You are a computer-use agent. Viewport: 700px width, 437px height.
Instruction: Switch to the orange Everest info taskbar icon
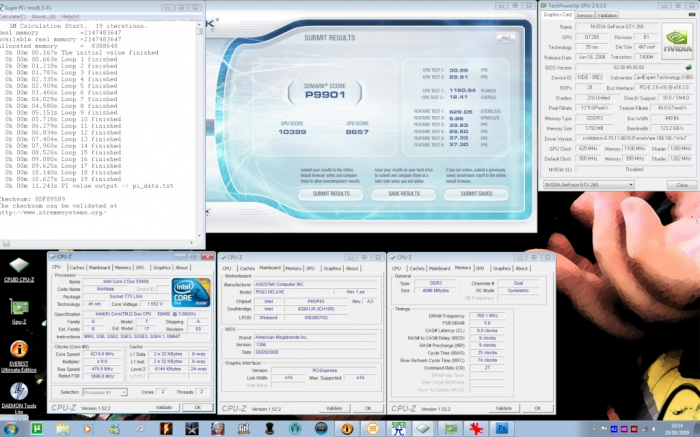point(347,429)
